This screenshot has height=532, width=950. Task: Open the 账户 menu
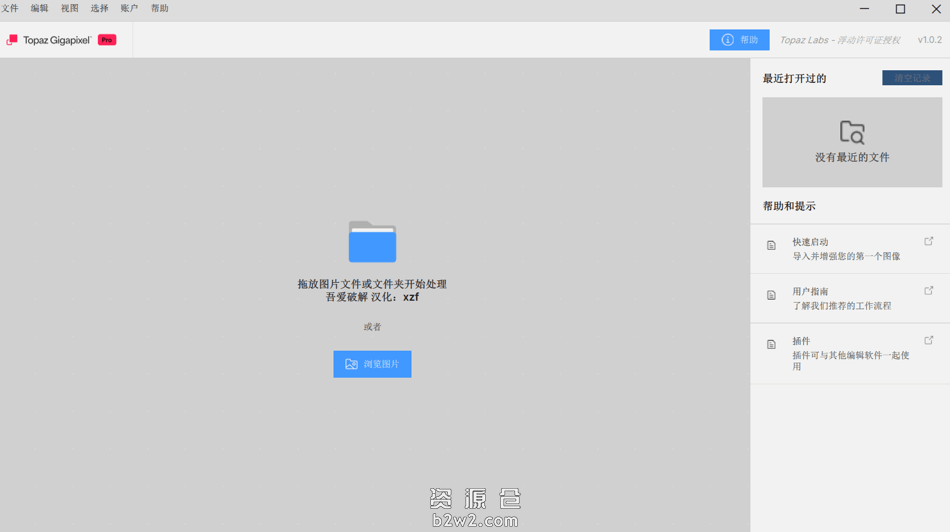pyautogui.click(x=129, y=9)
